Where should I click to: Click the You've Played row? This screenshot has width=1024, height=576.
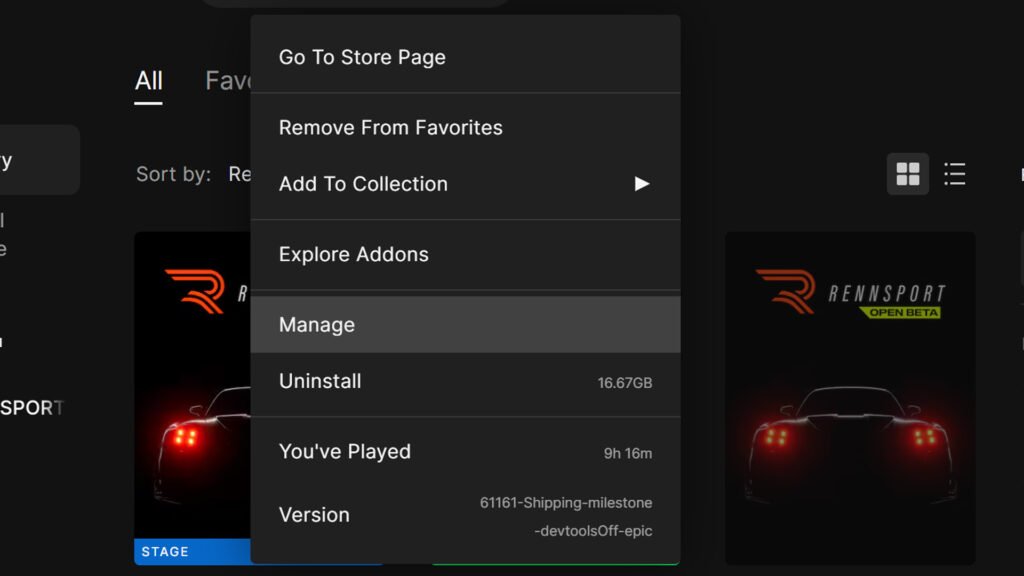point(465,451)
